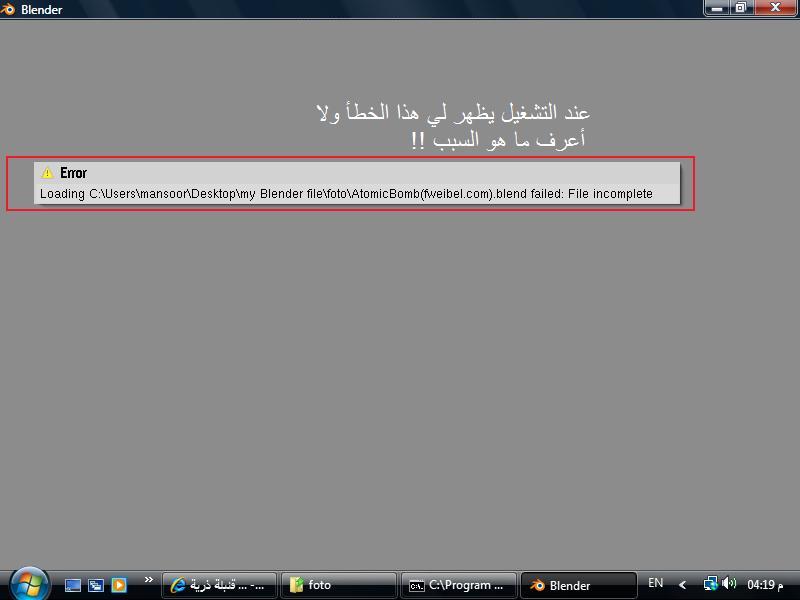This screenshot has height=600, width=800.
Task: Open the volume tray icon
Action: pyautogui.click(x=729, y=583)
